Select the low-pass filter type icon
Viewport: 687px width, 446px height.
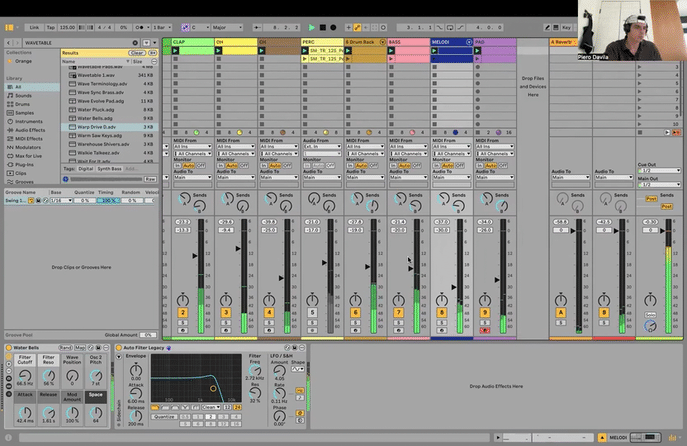point(155,407)
